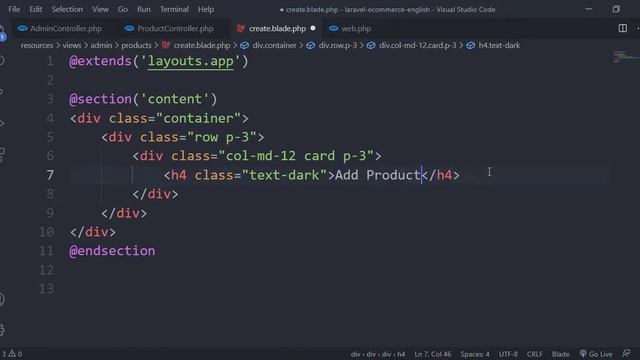The image size is (640, 360).
Task: Click the split editor icon
Action: 622,28
